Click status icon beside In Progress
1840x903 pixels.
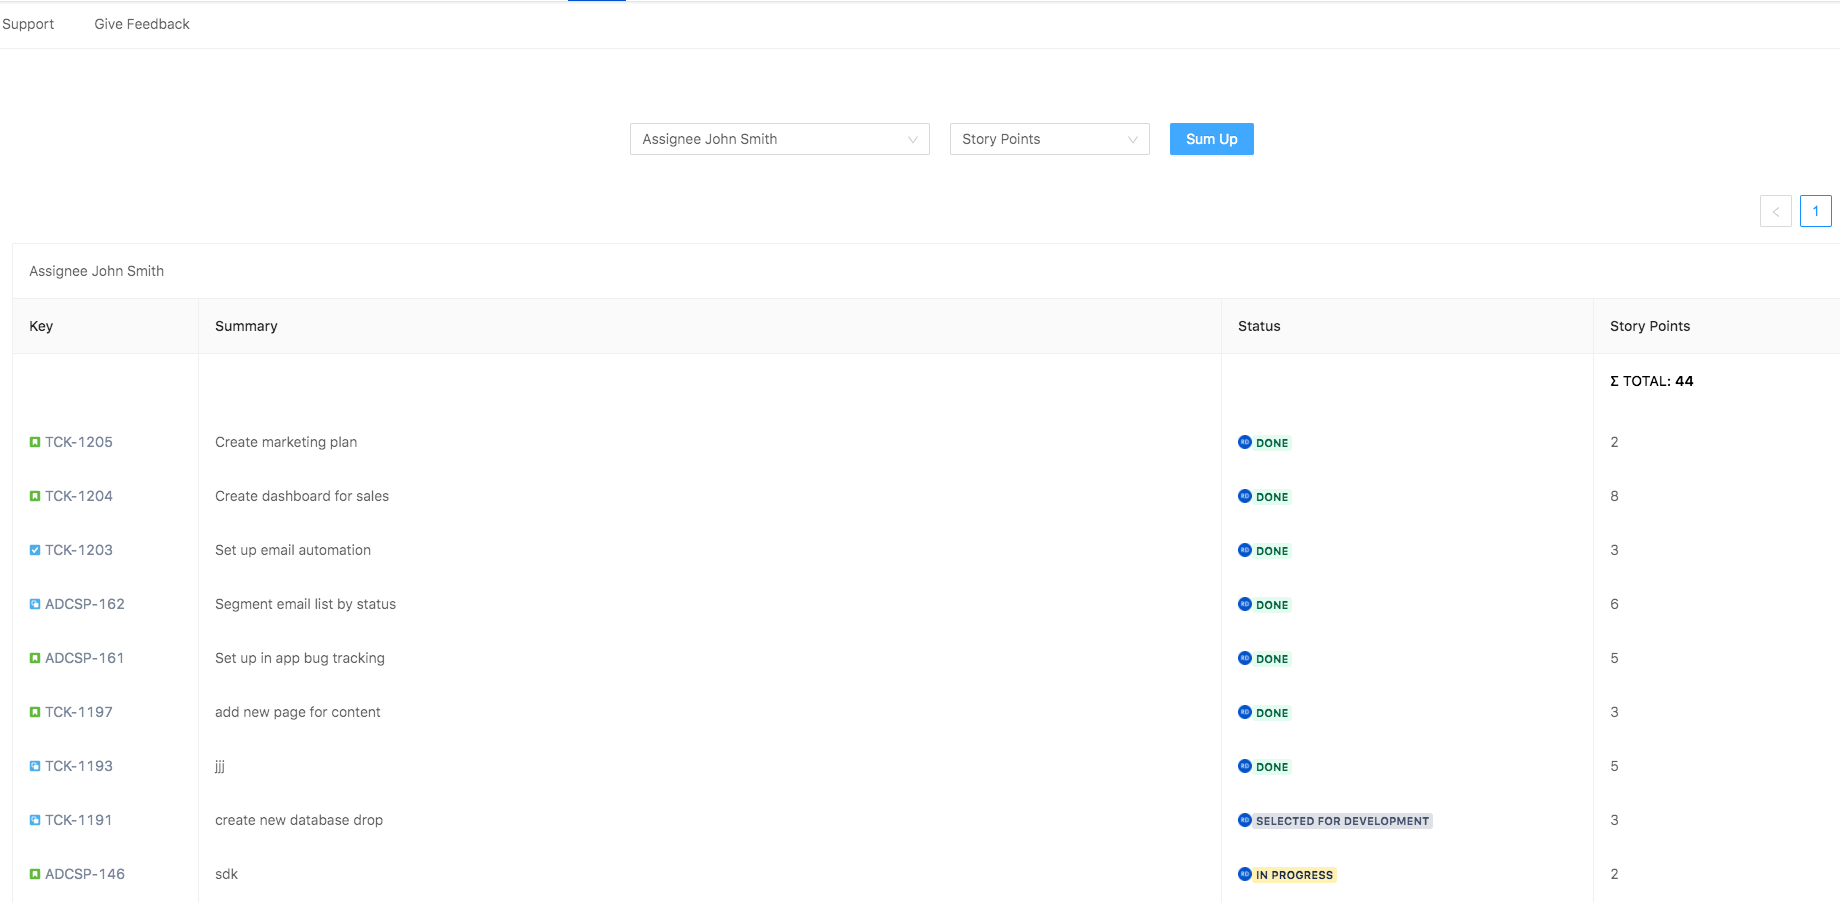coord(1245,874)
